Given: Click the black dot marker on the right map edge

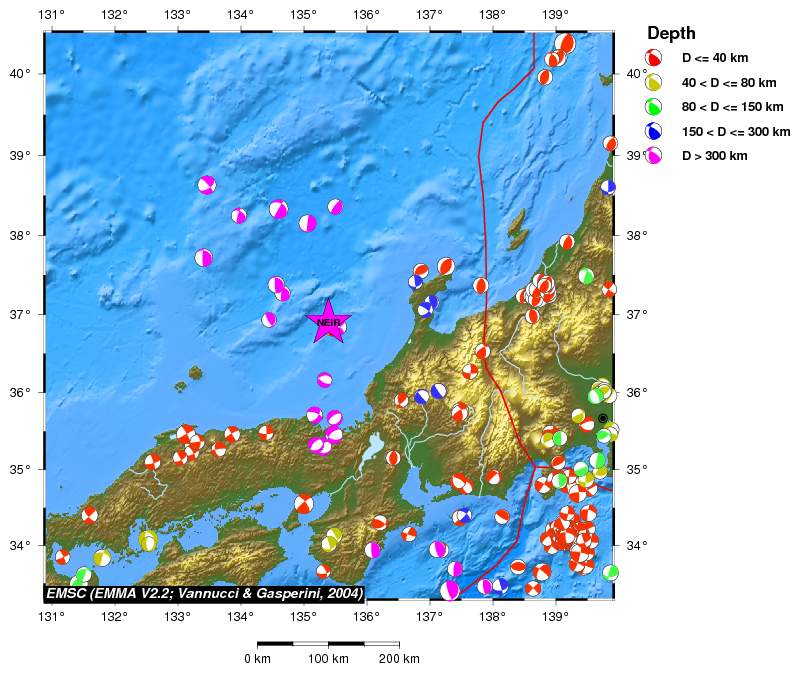Looking at the screenshot, I should pyautogui.click(x=603, y=418).
